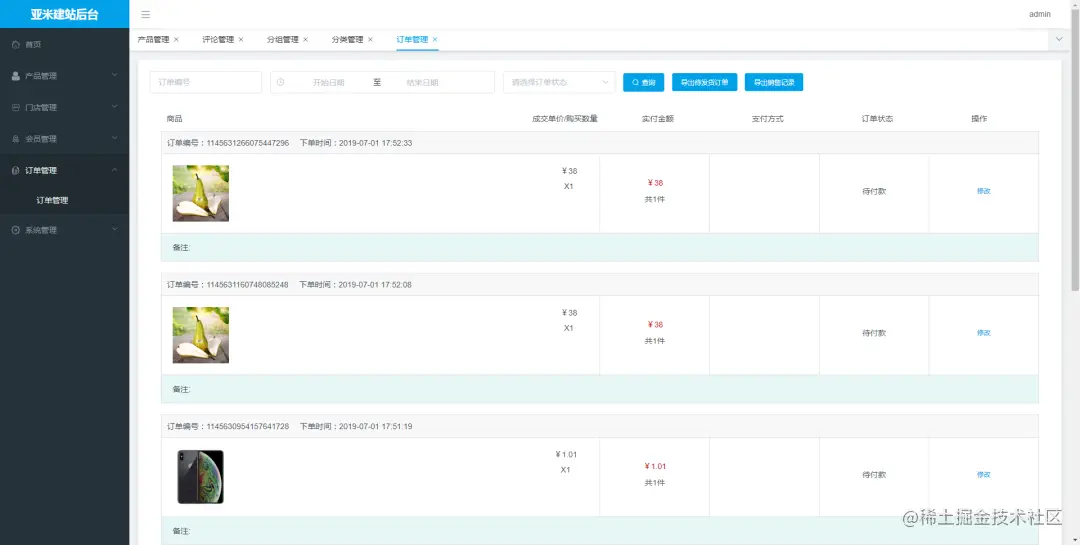Open the admin user menu
1080x545 pixels.
(x=1039, y=14)
